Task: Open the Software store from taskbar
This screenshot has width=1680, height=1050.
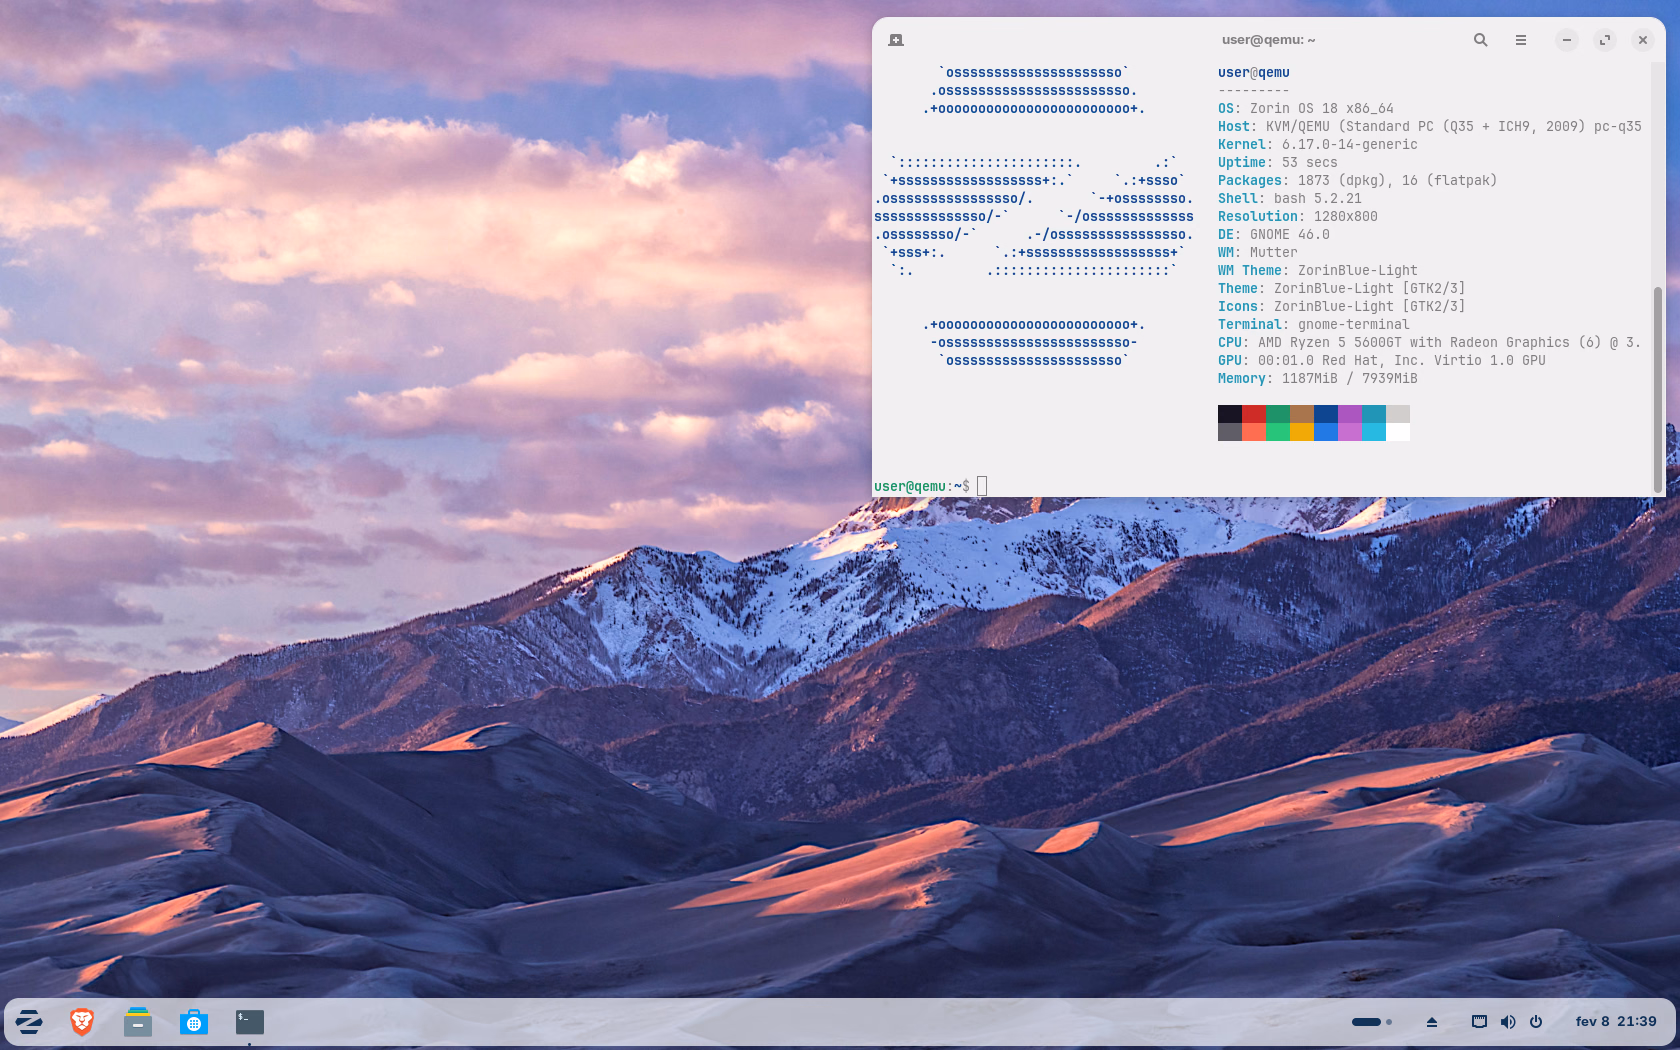Action: (194, 1022)
